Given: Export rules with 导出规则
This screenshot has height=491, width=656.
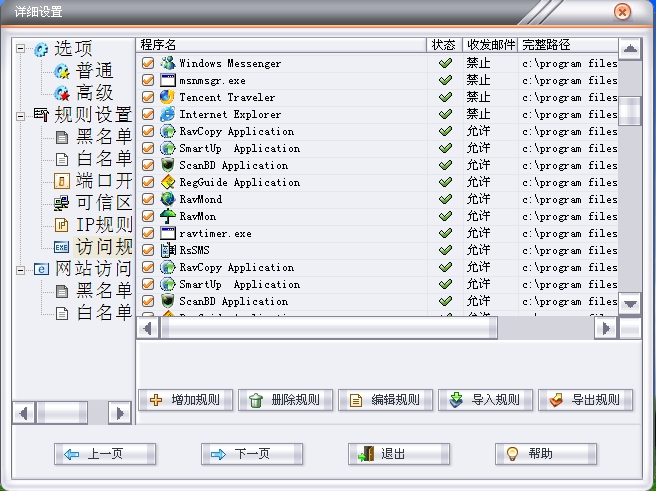Looking at the screenshot, I should pyautogui.click(x=585, y=400).
